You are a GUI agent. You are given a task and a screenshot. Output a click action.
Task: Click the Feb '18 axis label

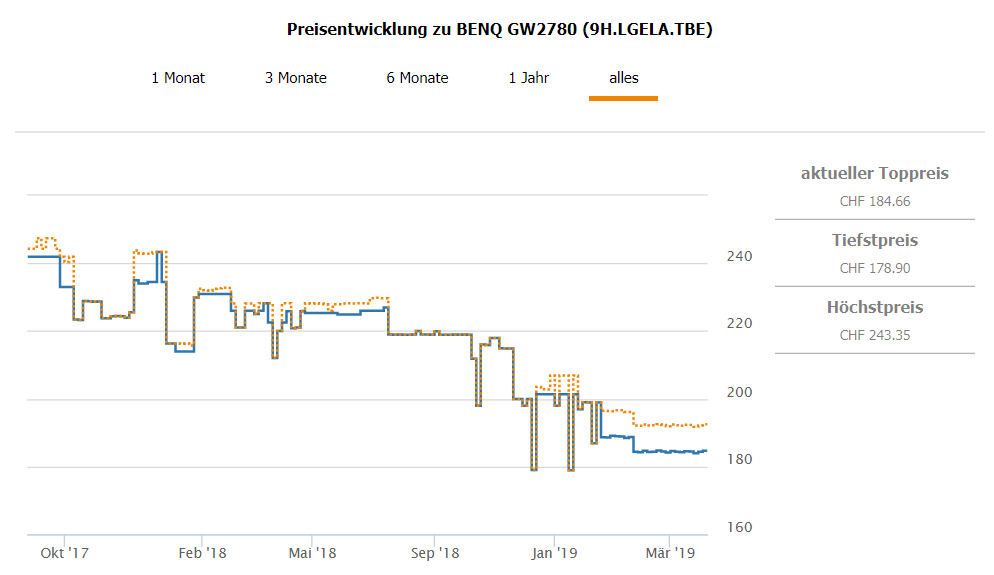point(202,552)
